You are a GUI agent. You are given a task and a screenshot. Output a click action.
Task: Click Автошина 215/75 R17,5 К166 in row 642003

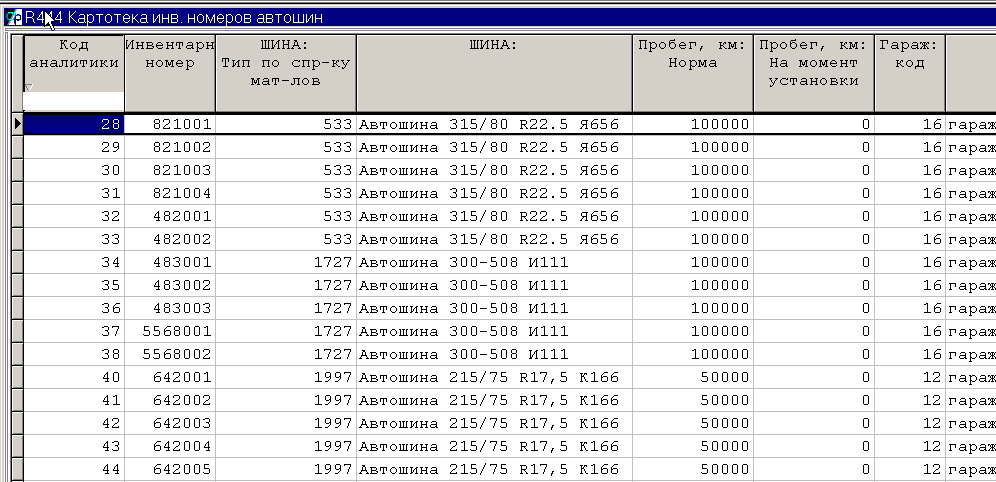pyautogui.click(x=493, y=423)
